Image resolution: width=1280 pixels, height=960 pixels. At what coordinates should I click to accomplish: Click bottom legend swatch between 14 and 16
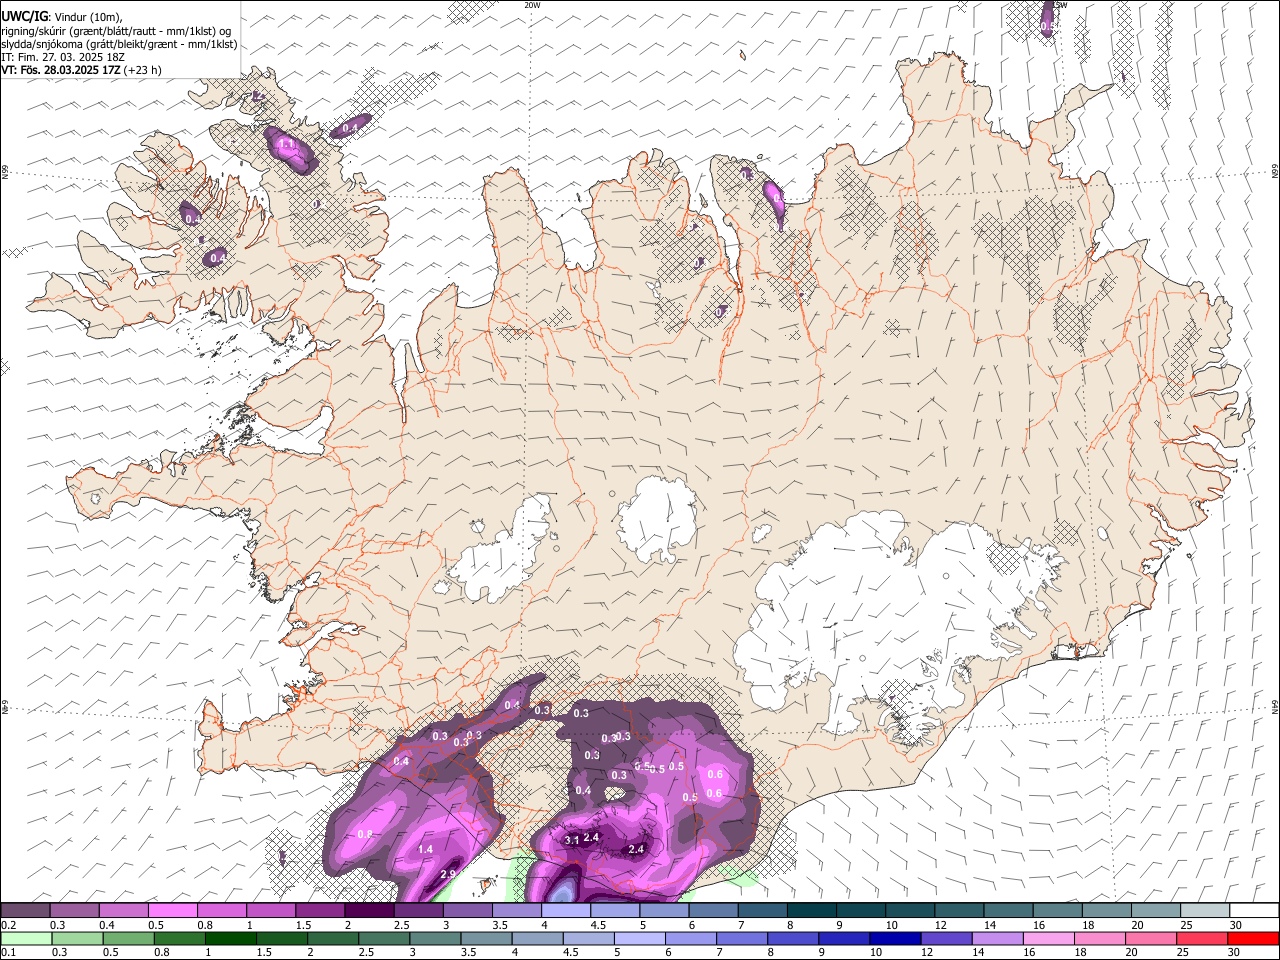[998, 938]
